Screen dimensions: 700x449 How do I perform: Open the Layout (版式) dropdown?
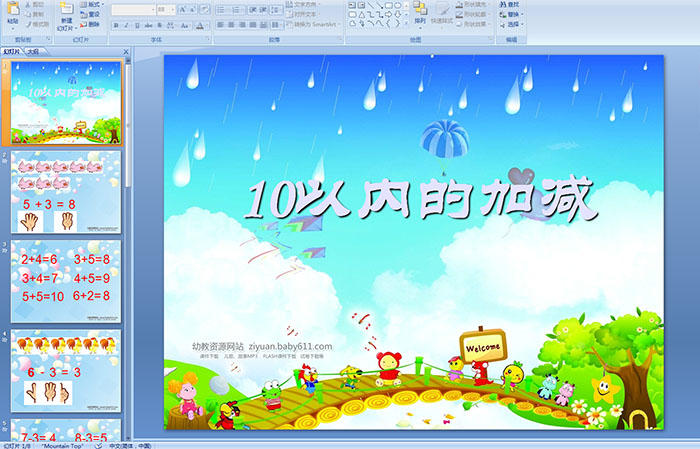point(92,4)
